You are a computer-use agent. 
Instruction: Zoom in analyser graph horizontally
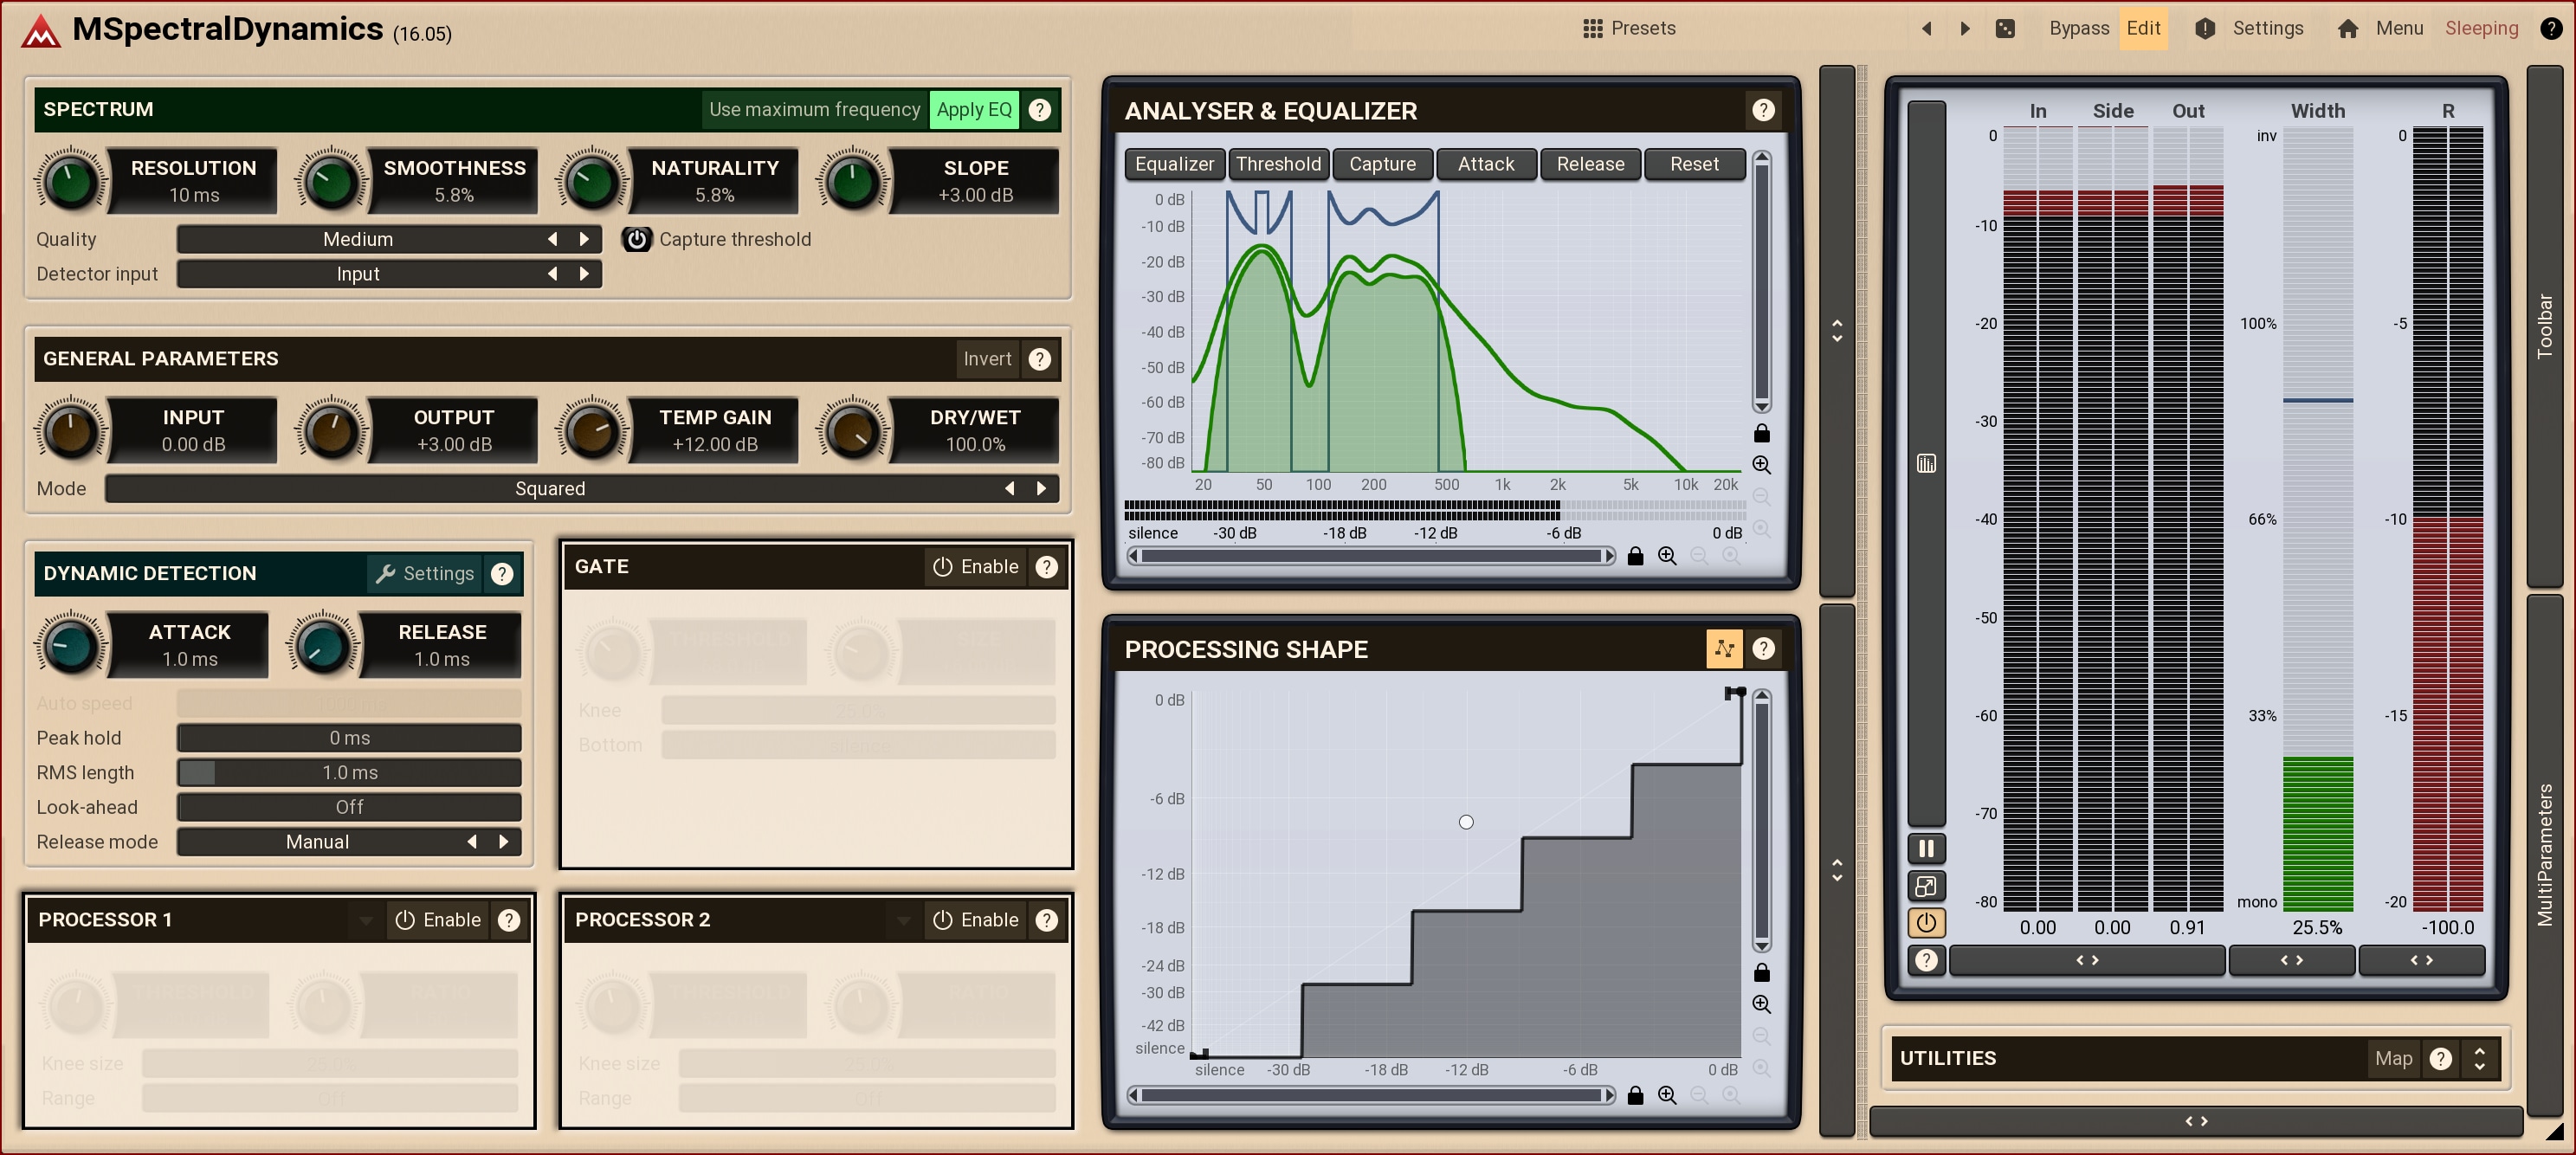1667,556
